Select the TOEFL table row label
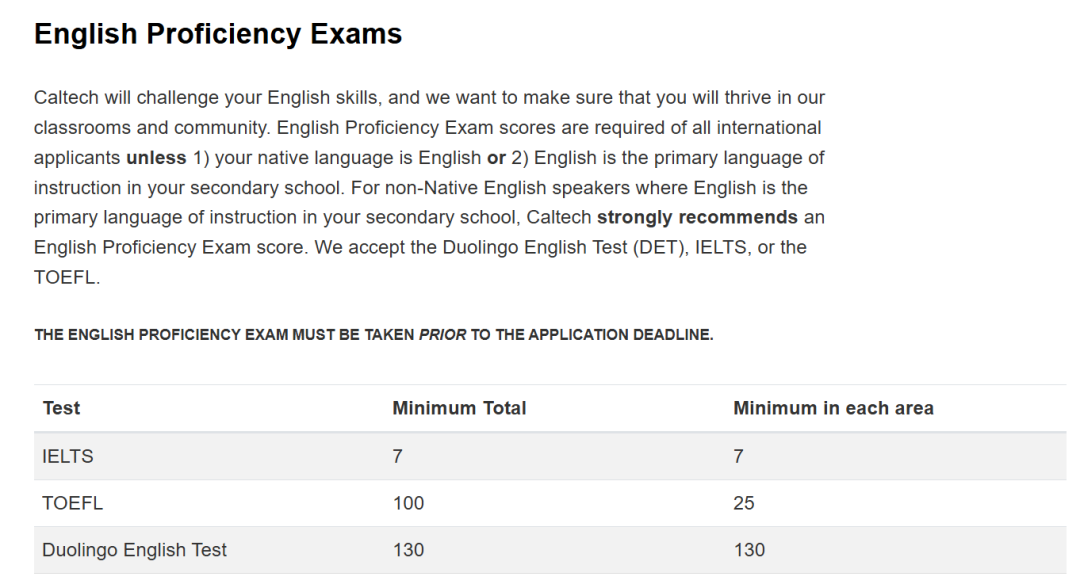The width and height of the screenshot is (1080, 588). coord(72,503)
